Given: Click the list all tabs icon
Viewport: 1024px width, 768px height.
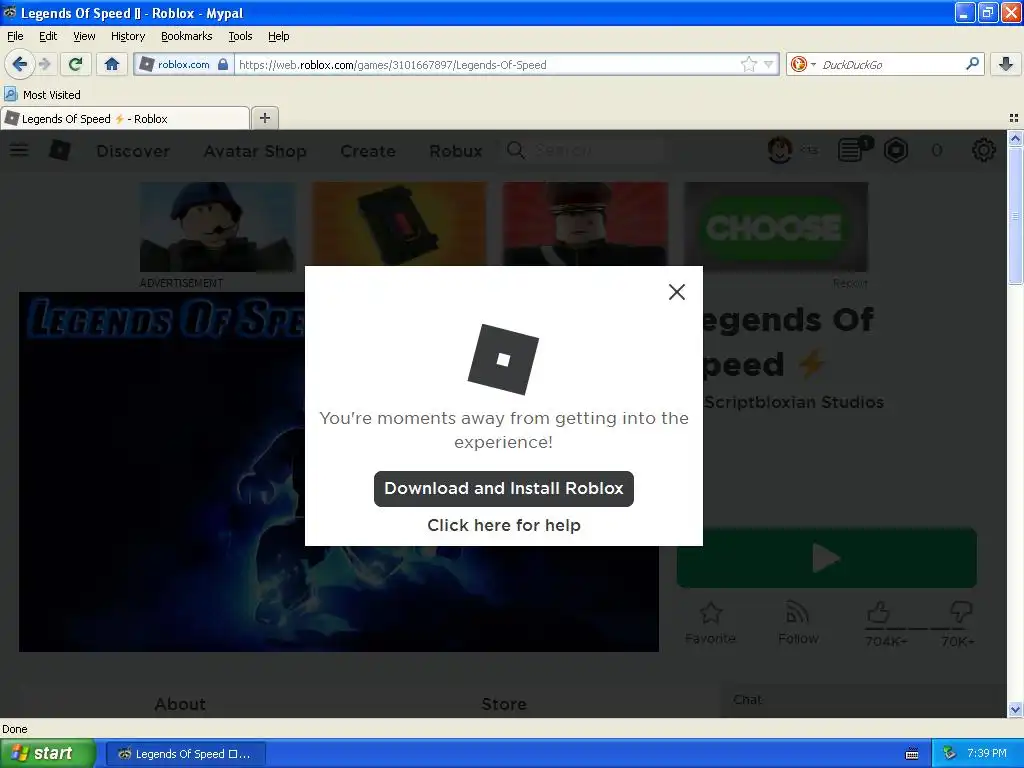Looking at the screenshot, I should click(x=1014, y=118).
